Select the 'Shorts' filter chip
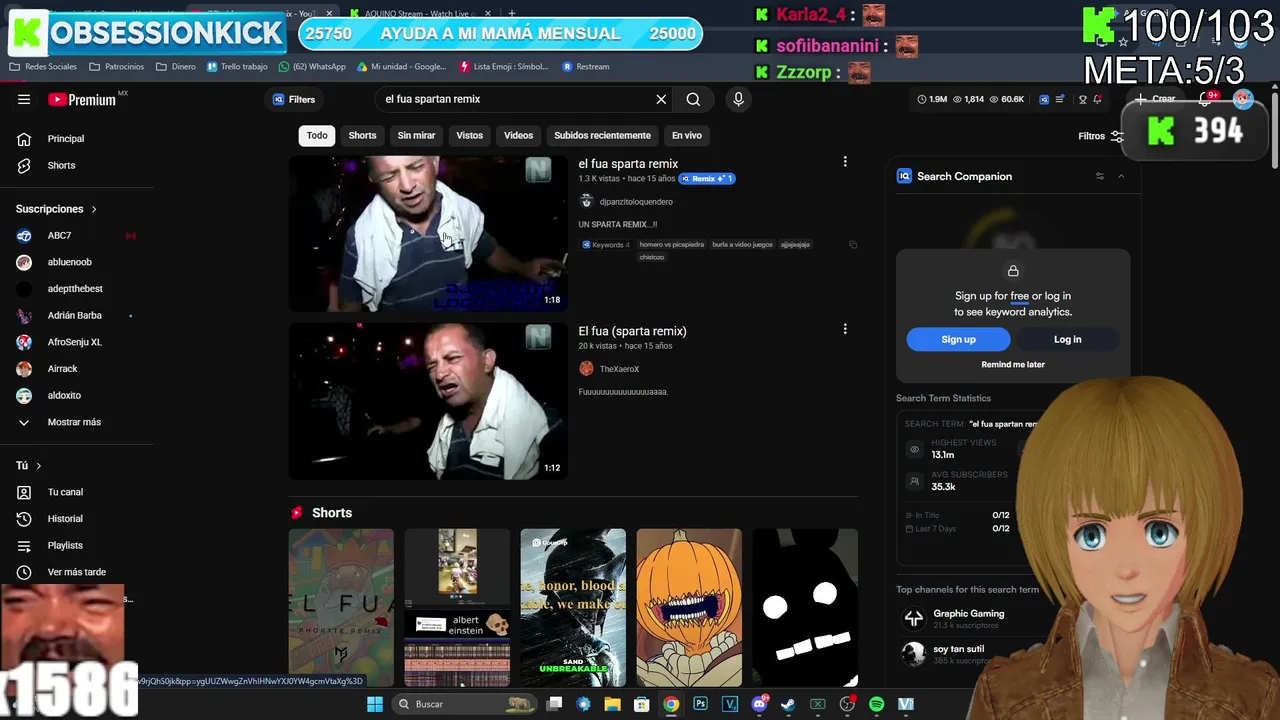 [362, 135]
